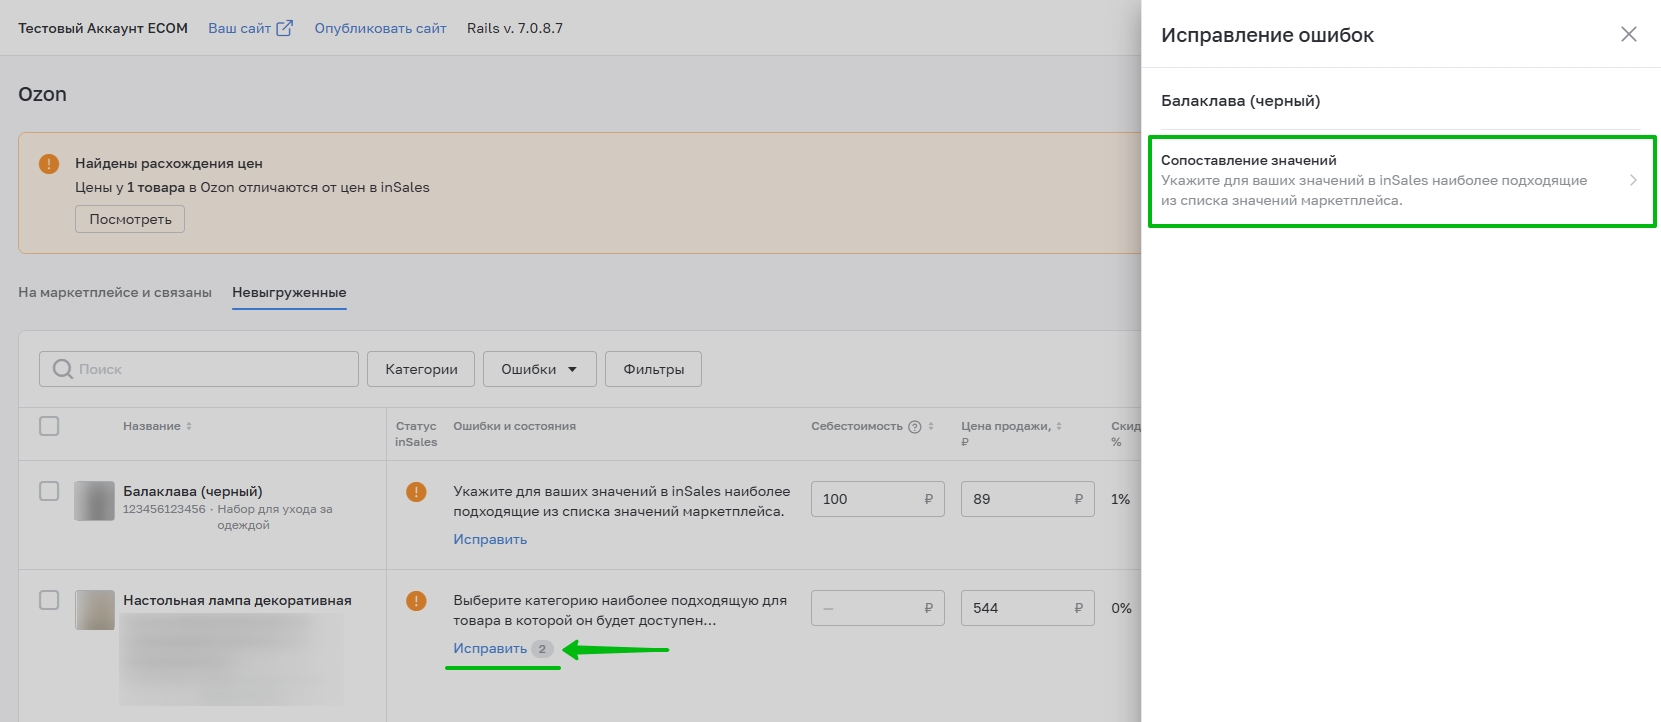Click the Статус inSales column header
The height and width of the screenshot is (722, 1661).
[x=416, y=434]
